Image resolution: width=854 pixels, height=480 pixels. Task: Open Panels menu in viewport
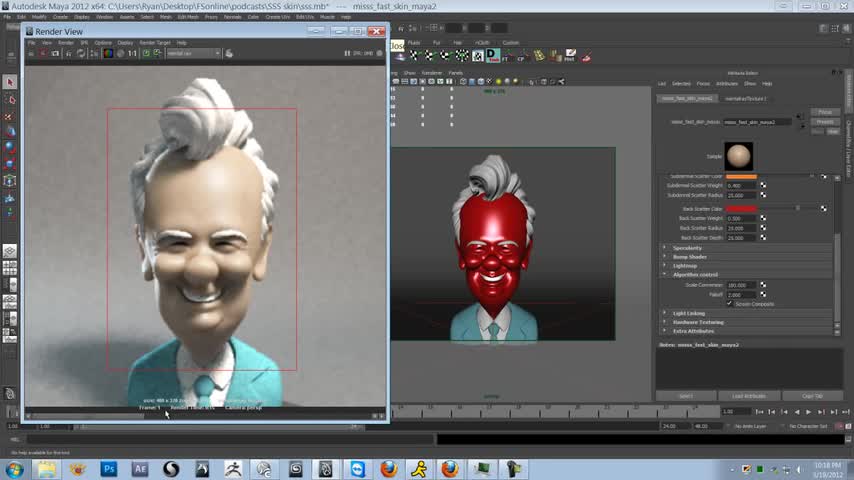tap(455, 73)
